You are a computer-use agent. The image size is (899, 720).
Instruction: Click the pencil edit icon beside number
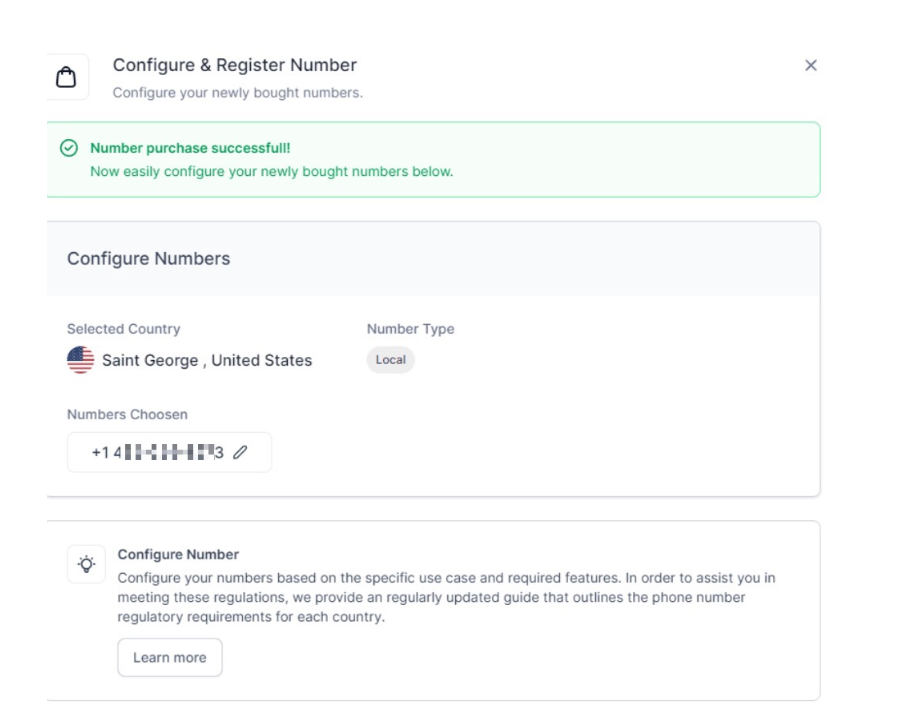click(239, 452)
